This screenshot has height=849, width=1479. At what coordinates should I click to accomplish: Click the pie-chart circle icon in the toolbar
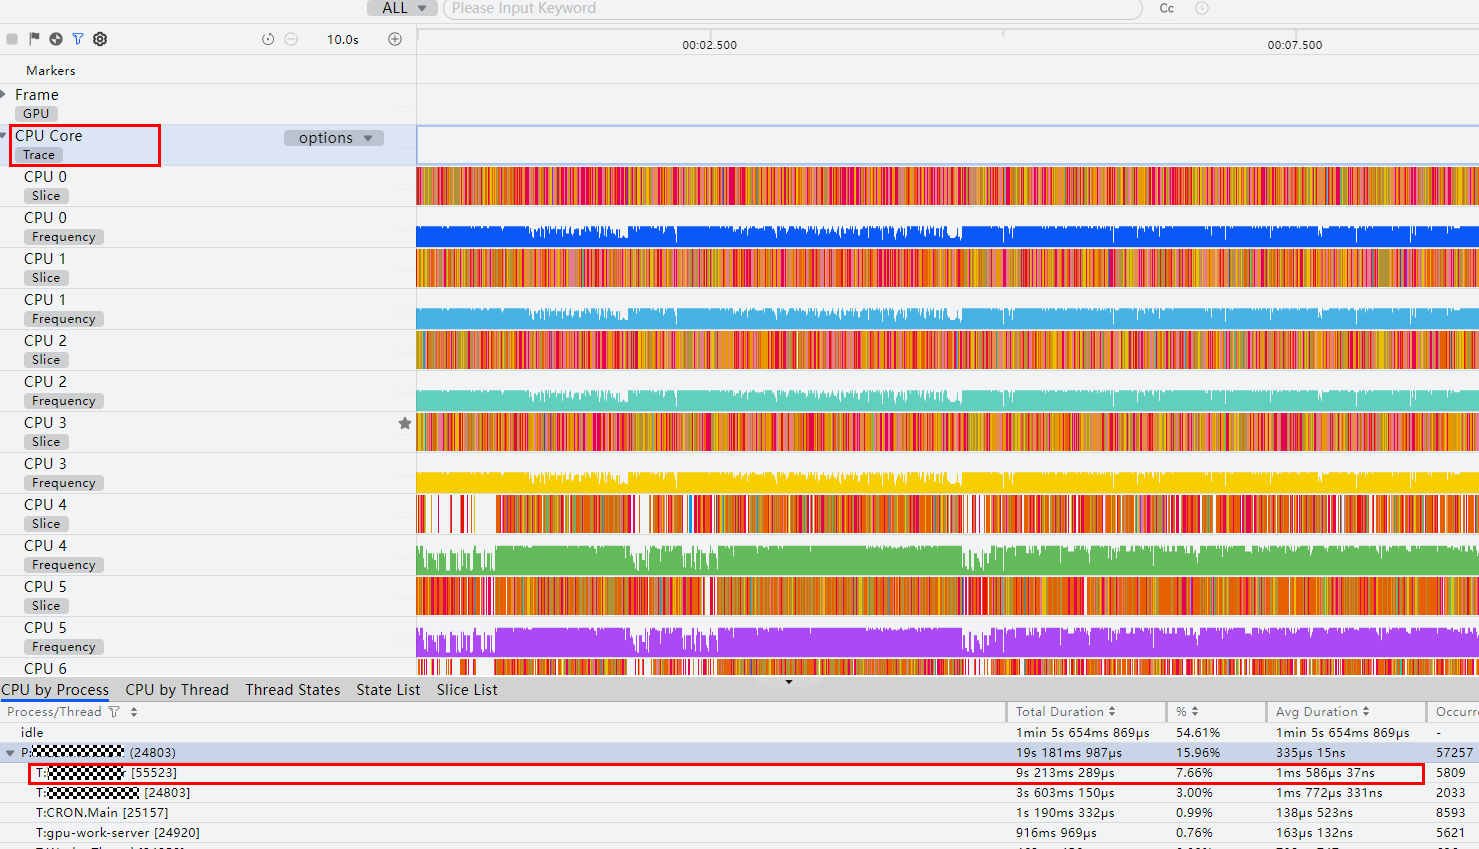pos(56,39)
